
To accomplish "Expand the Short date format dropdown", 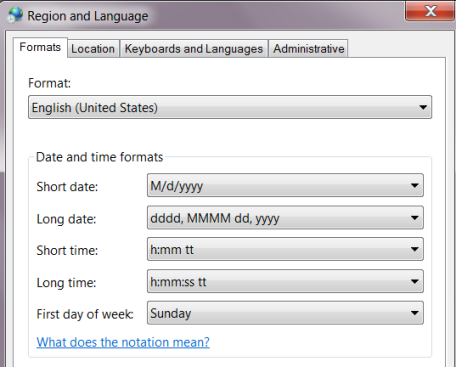I will tap(285, 185).
